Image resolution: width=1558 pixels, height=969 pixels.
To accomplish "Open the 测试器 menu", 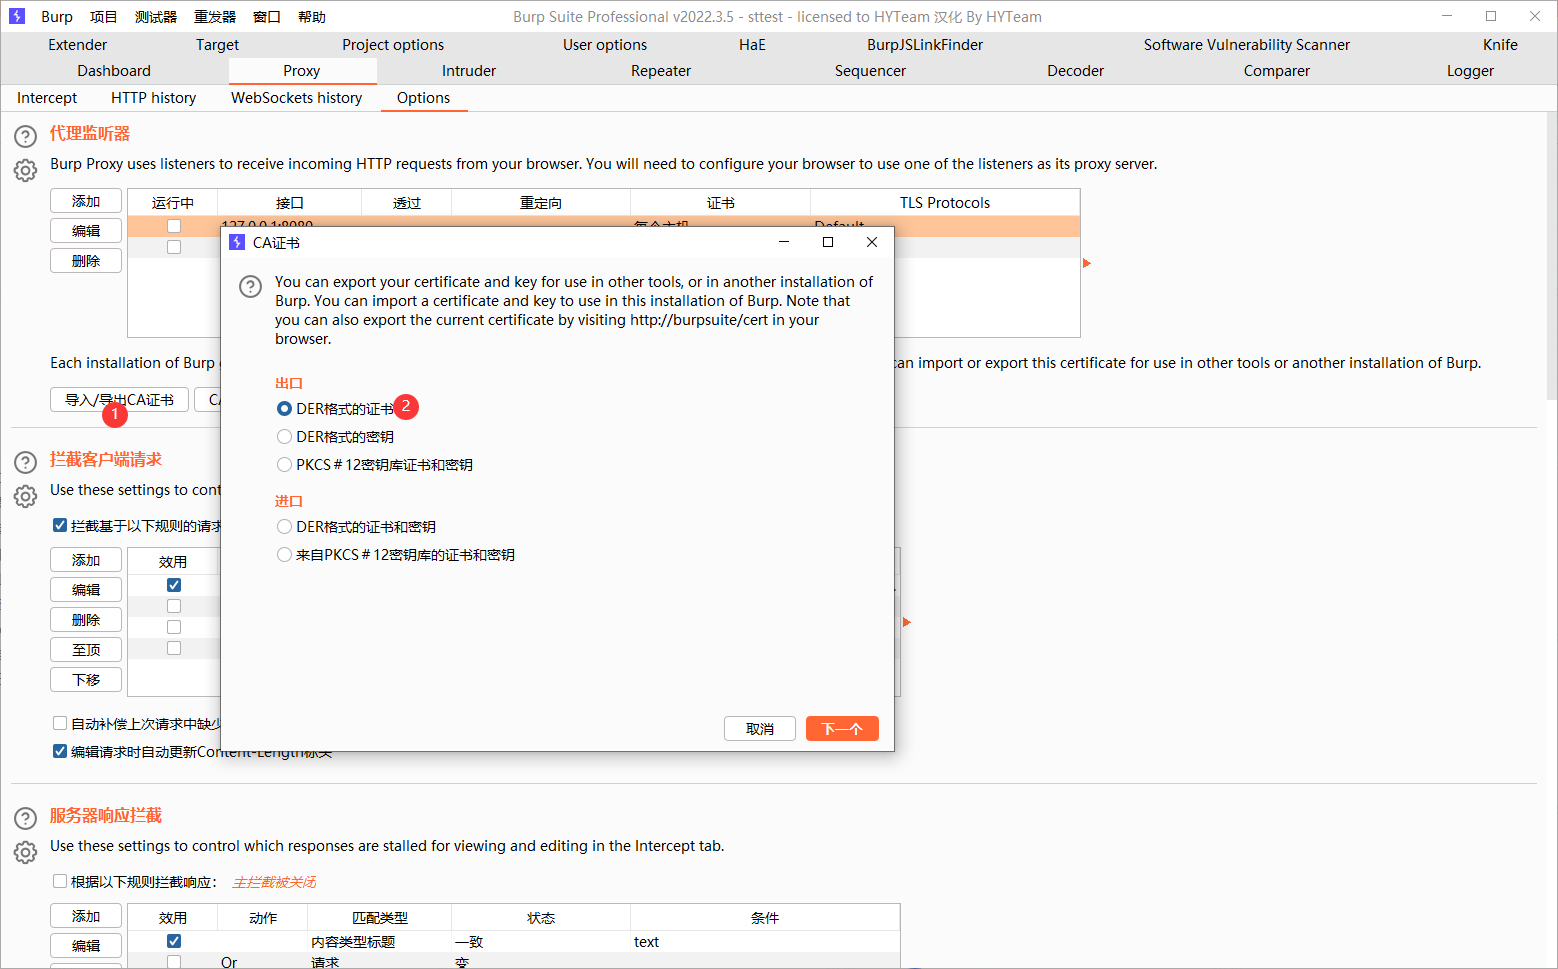I will point(156,17).
